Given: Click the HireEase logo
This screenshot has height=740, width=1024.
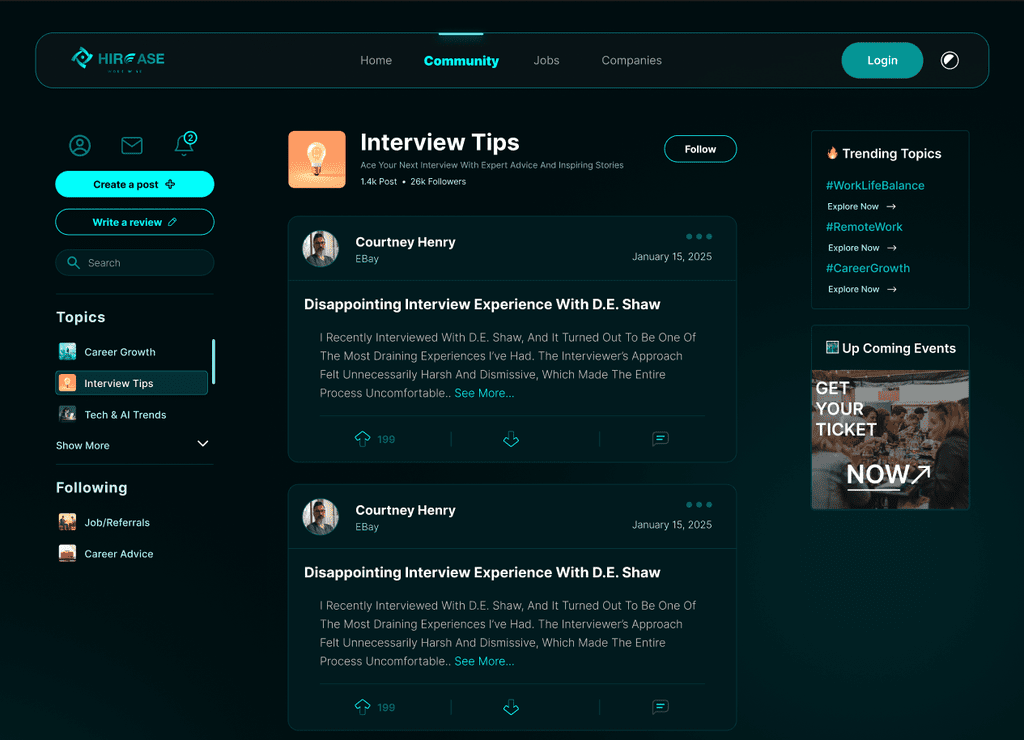Looking at the screenshot, I should coord(118,59).
